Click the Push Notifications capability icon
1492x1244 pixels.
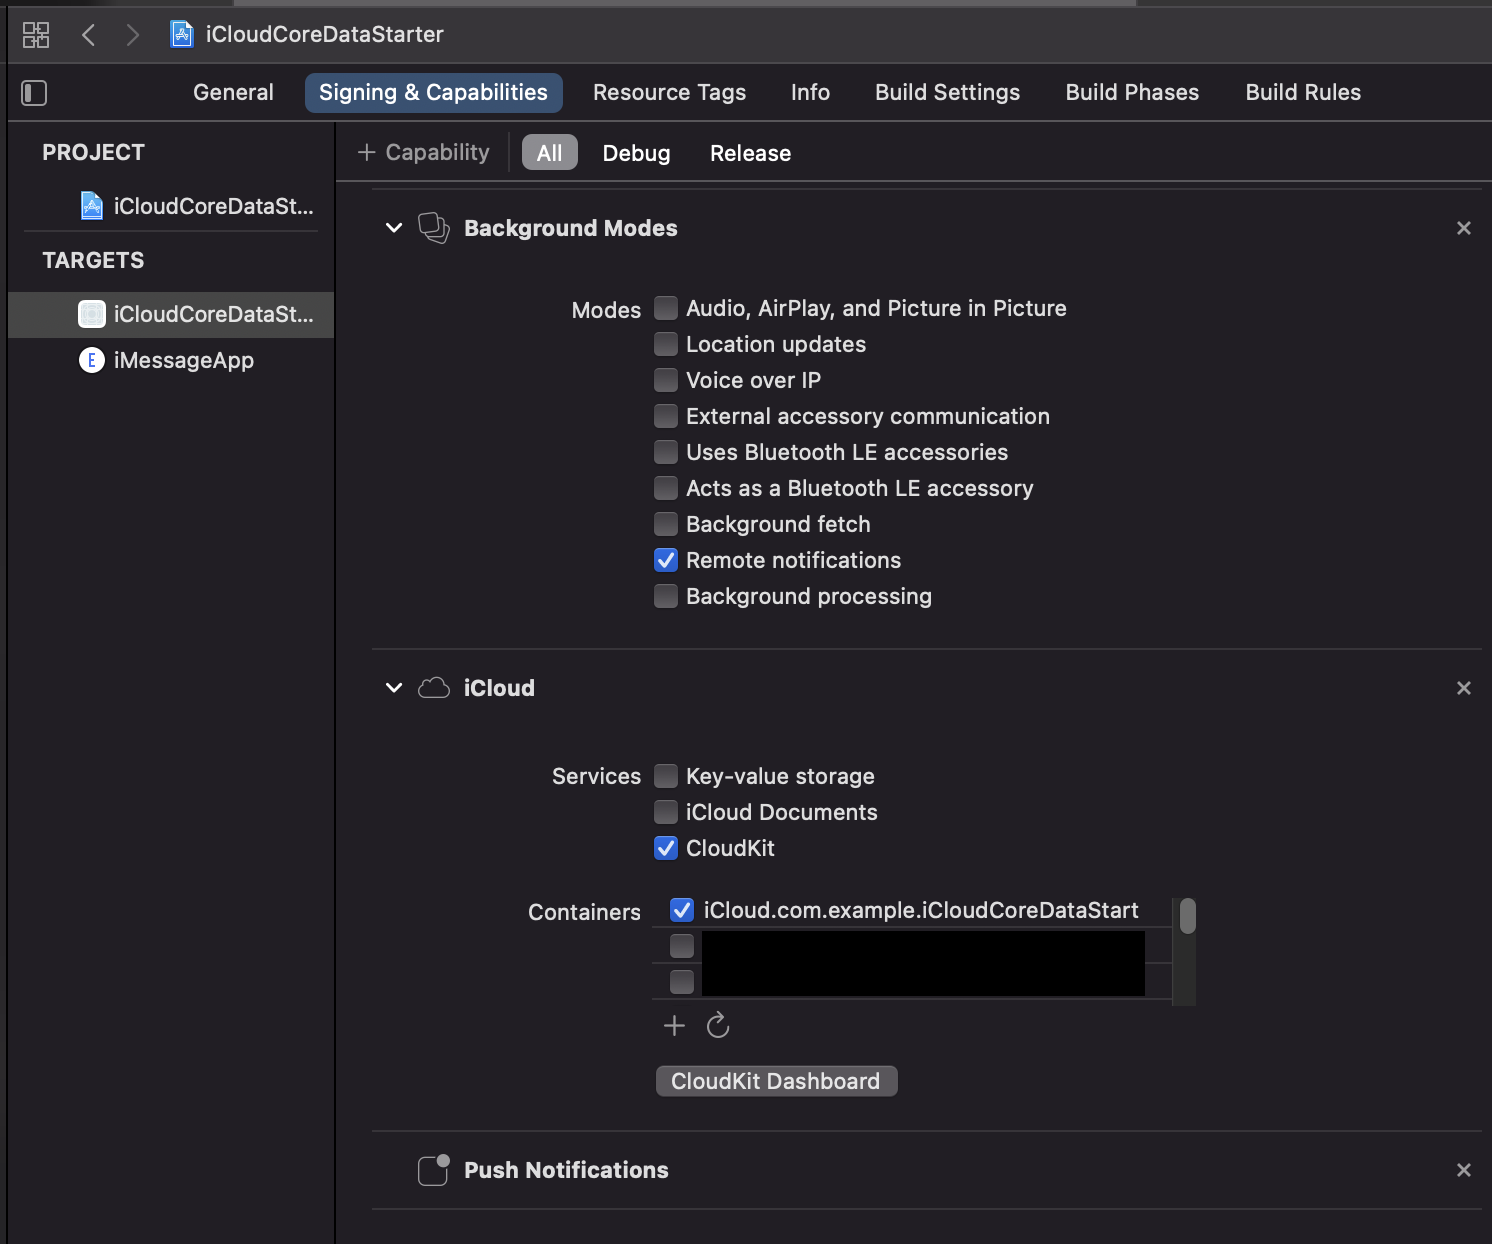433,1170
